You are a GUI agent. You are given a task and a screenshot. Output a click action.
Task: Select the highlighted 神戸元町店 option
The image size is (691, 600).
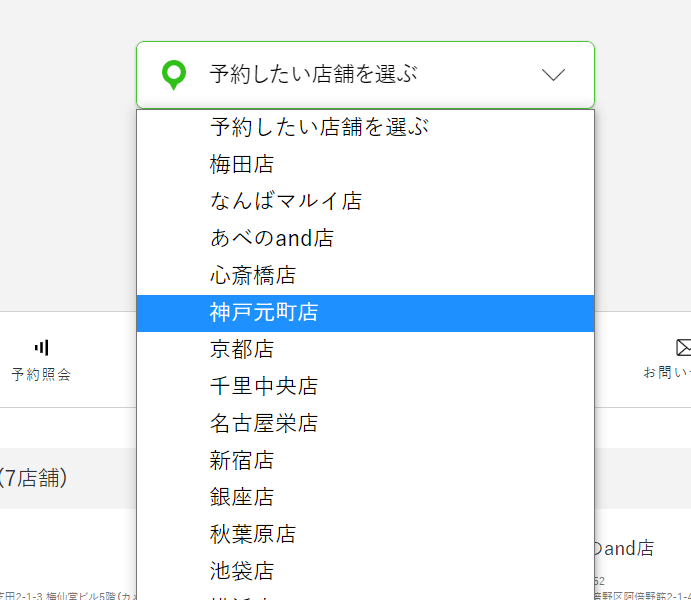click(x=264, y=313)
